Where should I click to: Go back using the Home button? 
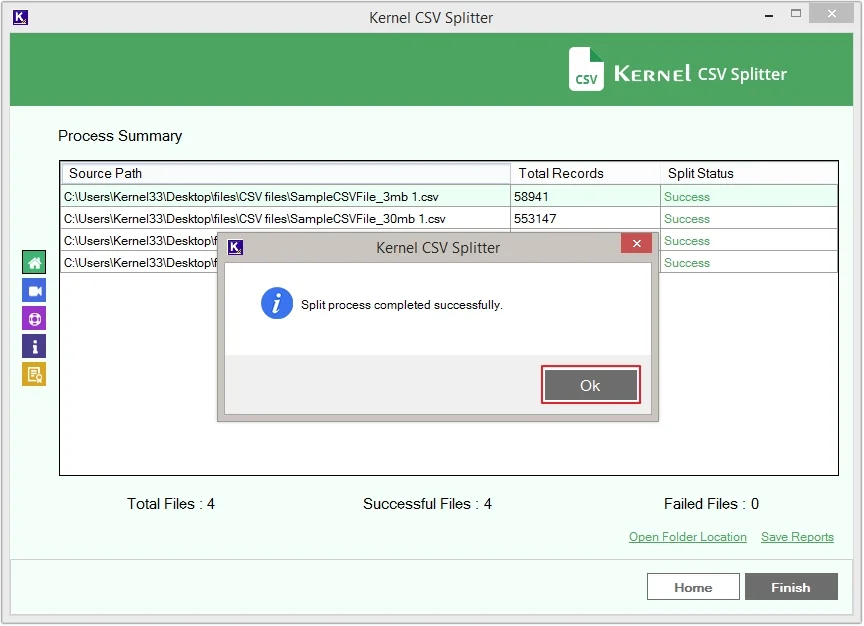693,587
